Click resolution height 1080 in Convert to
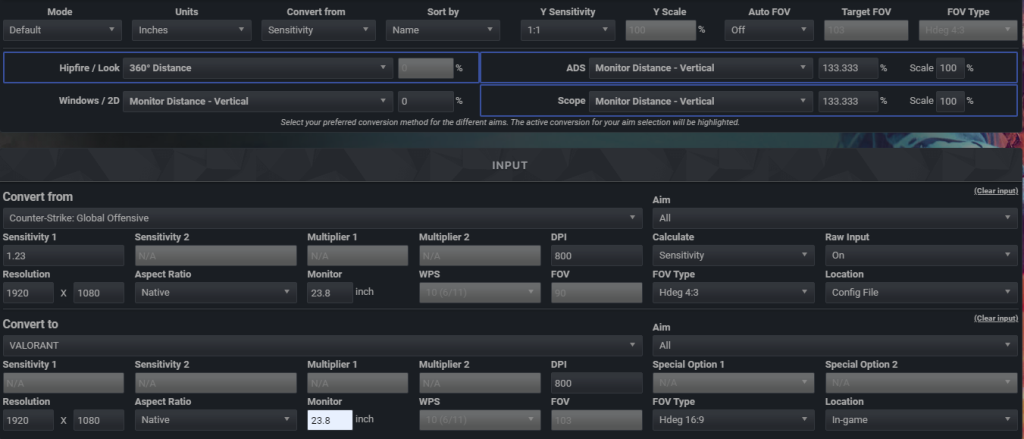1024x439 pixels. click(x=99, y=420)
